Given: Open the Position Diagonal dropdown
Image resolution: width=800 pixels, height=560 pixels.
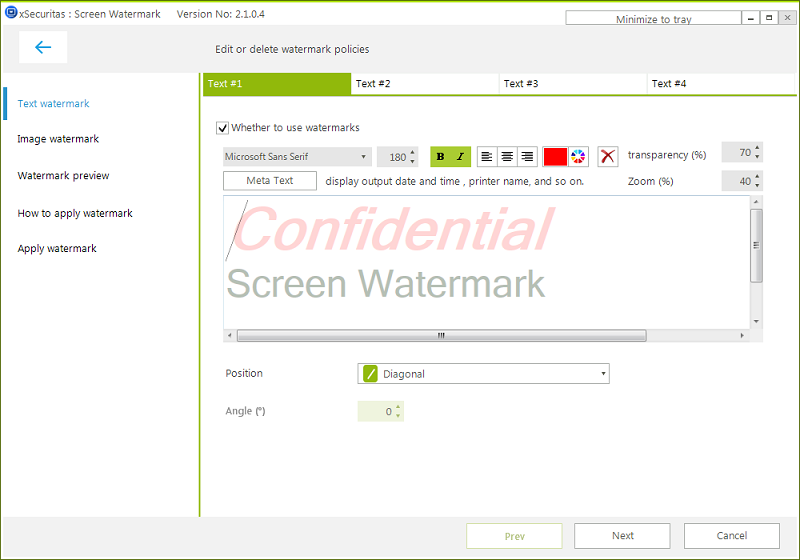Looking at the screenshot, I should (483, 374).
